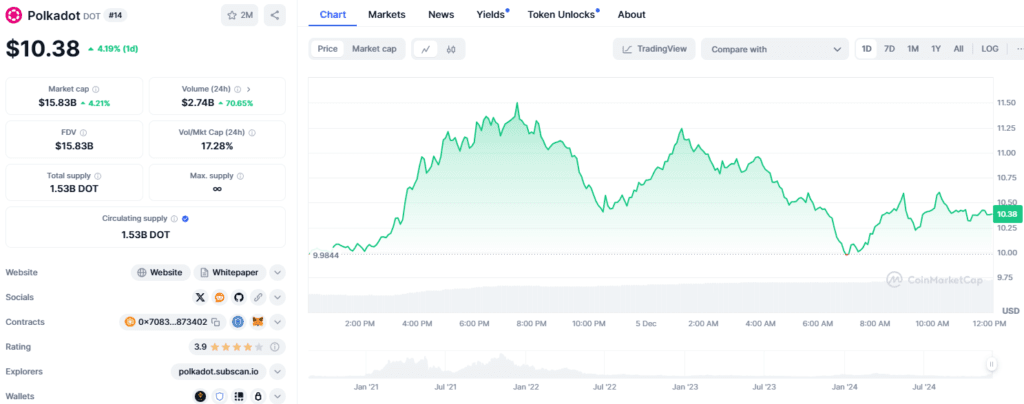This screenshot has width=1024, height=404.
Task: Select the Market cap chart toggle
Action: click(374, 49)
